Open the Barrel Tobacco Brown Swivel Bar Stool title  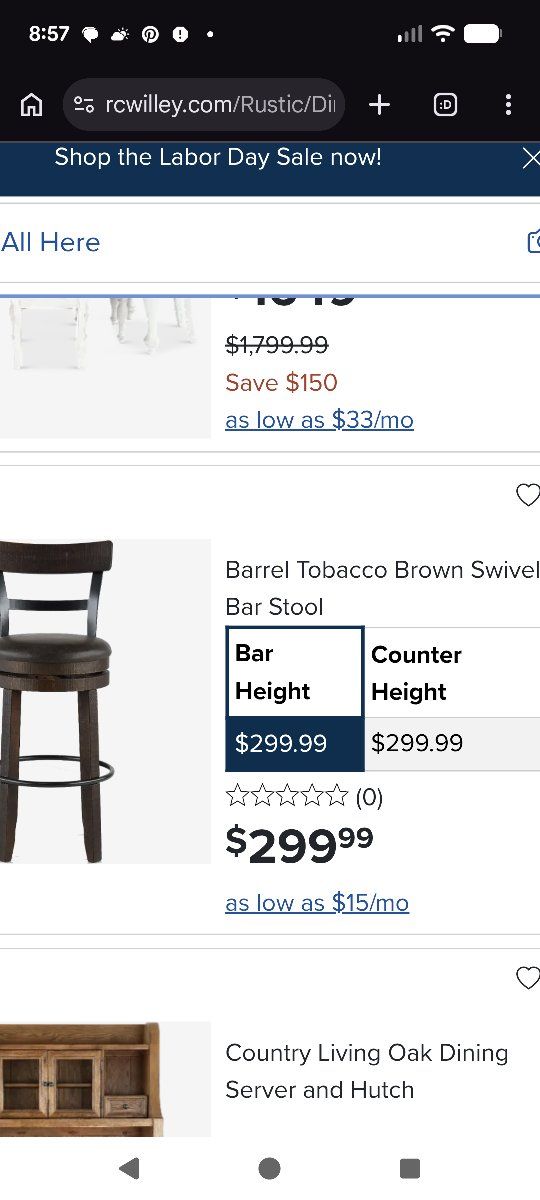point(382,588)
